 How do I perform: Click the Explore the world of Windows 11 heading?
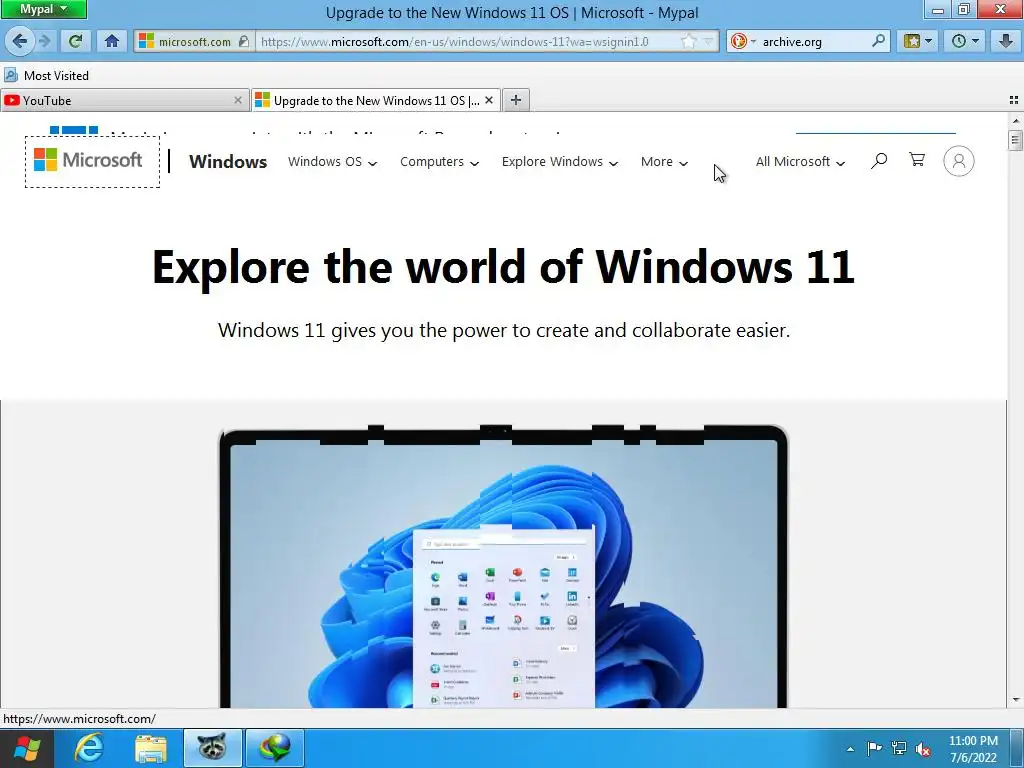(x=503, y=266)
